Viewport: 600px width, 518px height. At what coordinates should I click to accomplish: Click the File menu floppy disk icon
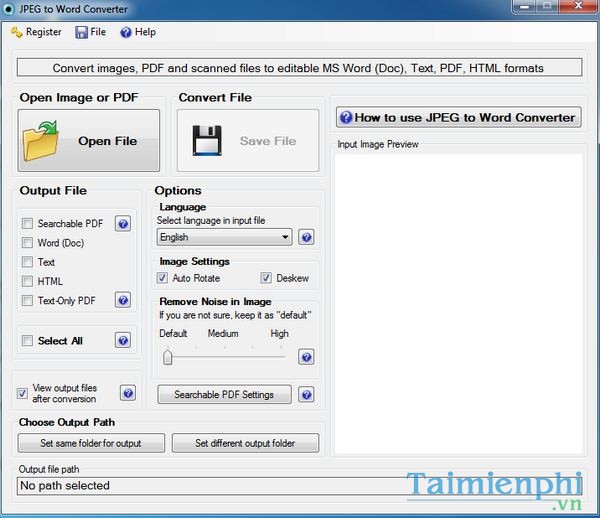(x=82, y=33)
